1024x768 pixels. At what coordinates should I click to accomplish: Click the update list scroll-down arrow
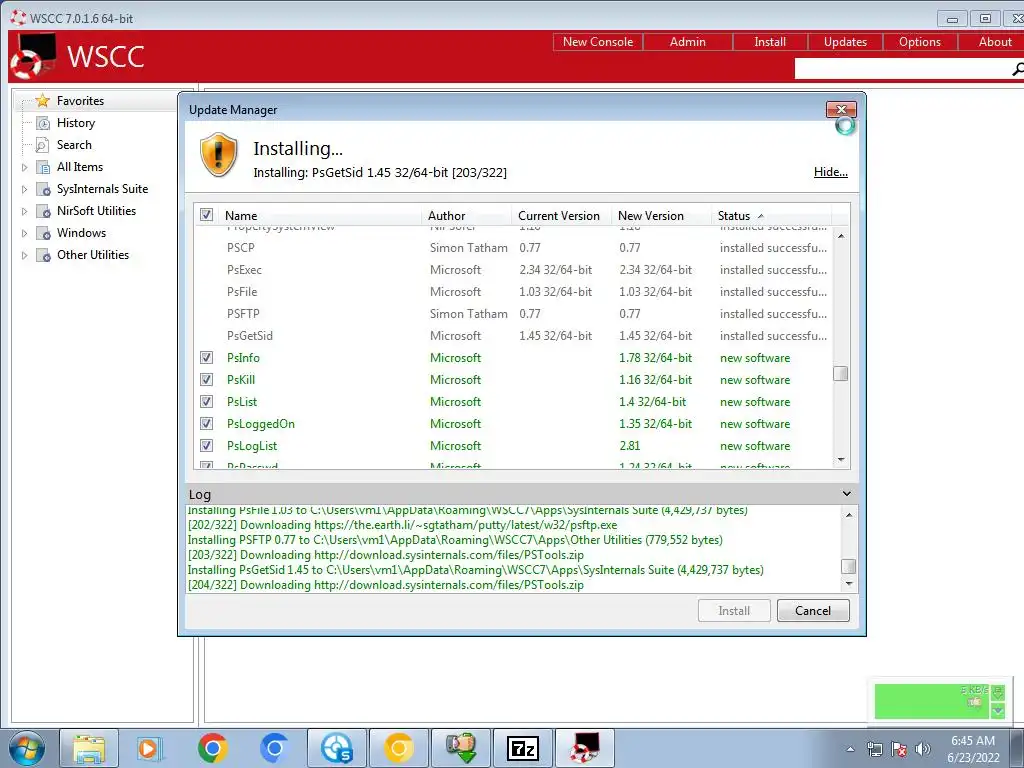[x=840, y=460]
